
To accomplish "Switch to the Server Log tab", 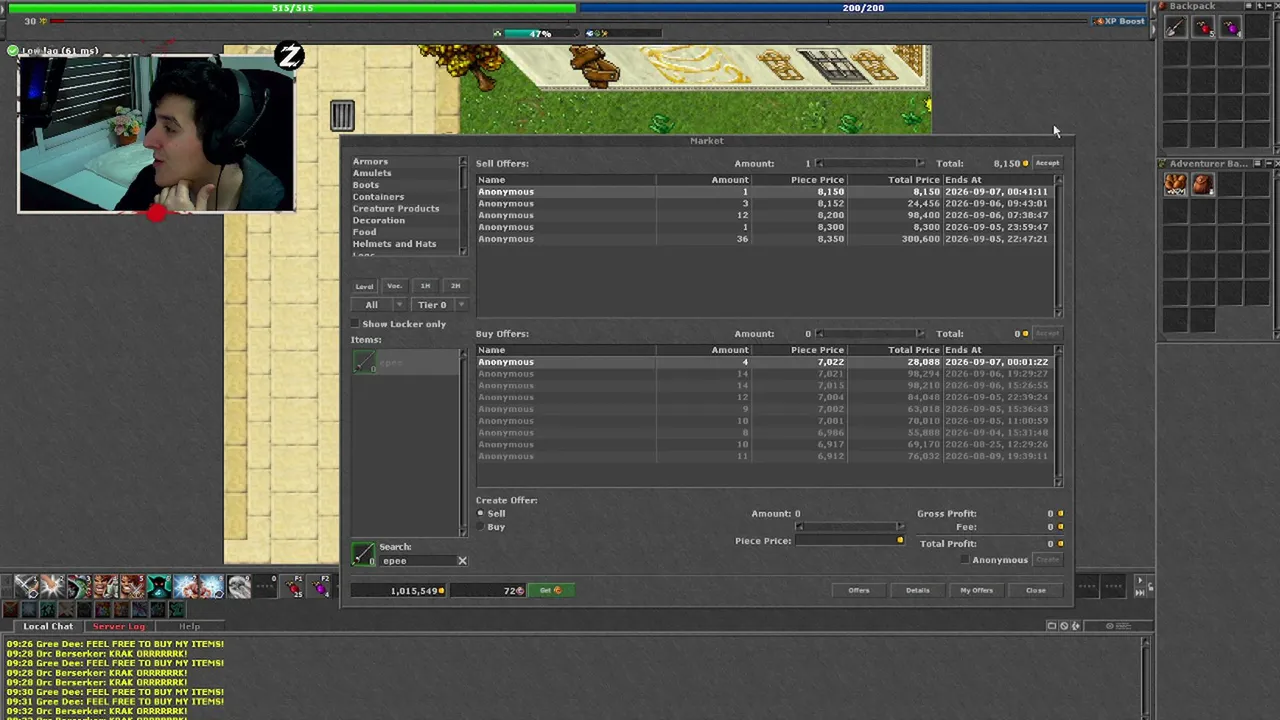I will pyautogui.click(x=119, y=626).
